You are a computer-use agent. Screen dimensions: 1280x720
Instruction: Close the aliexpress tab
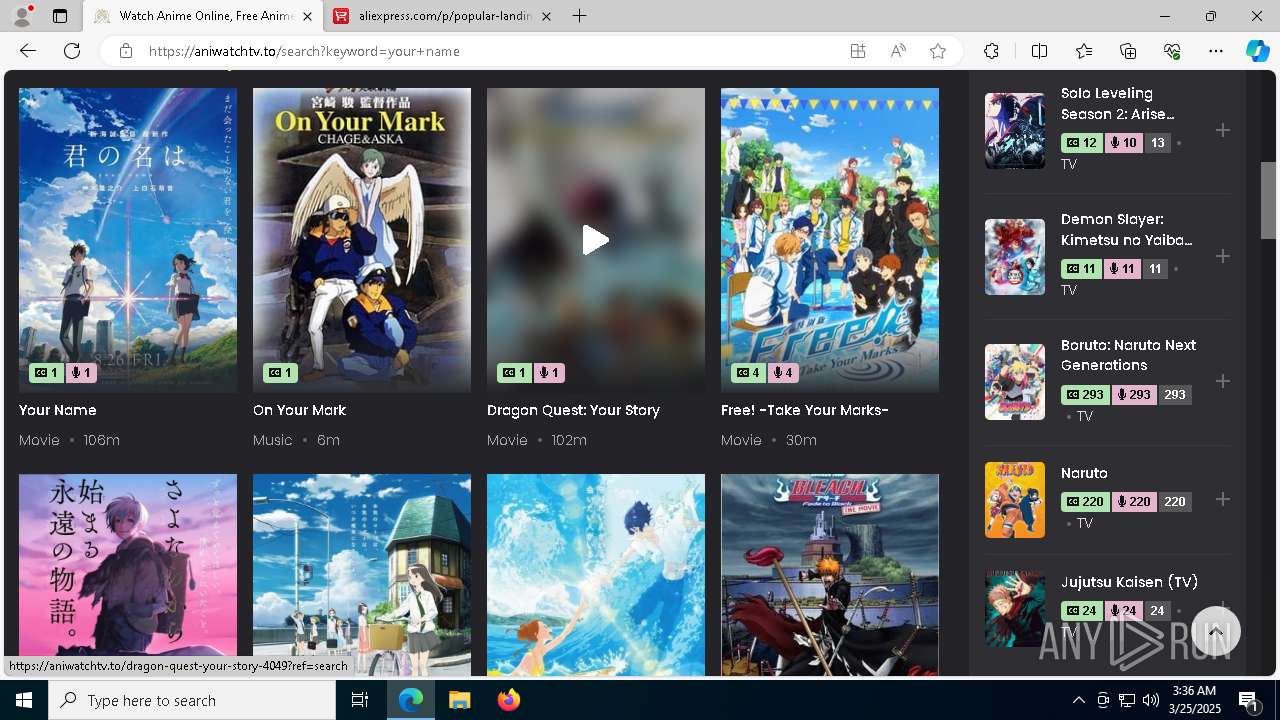click(x=546, y=16)
